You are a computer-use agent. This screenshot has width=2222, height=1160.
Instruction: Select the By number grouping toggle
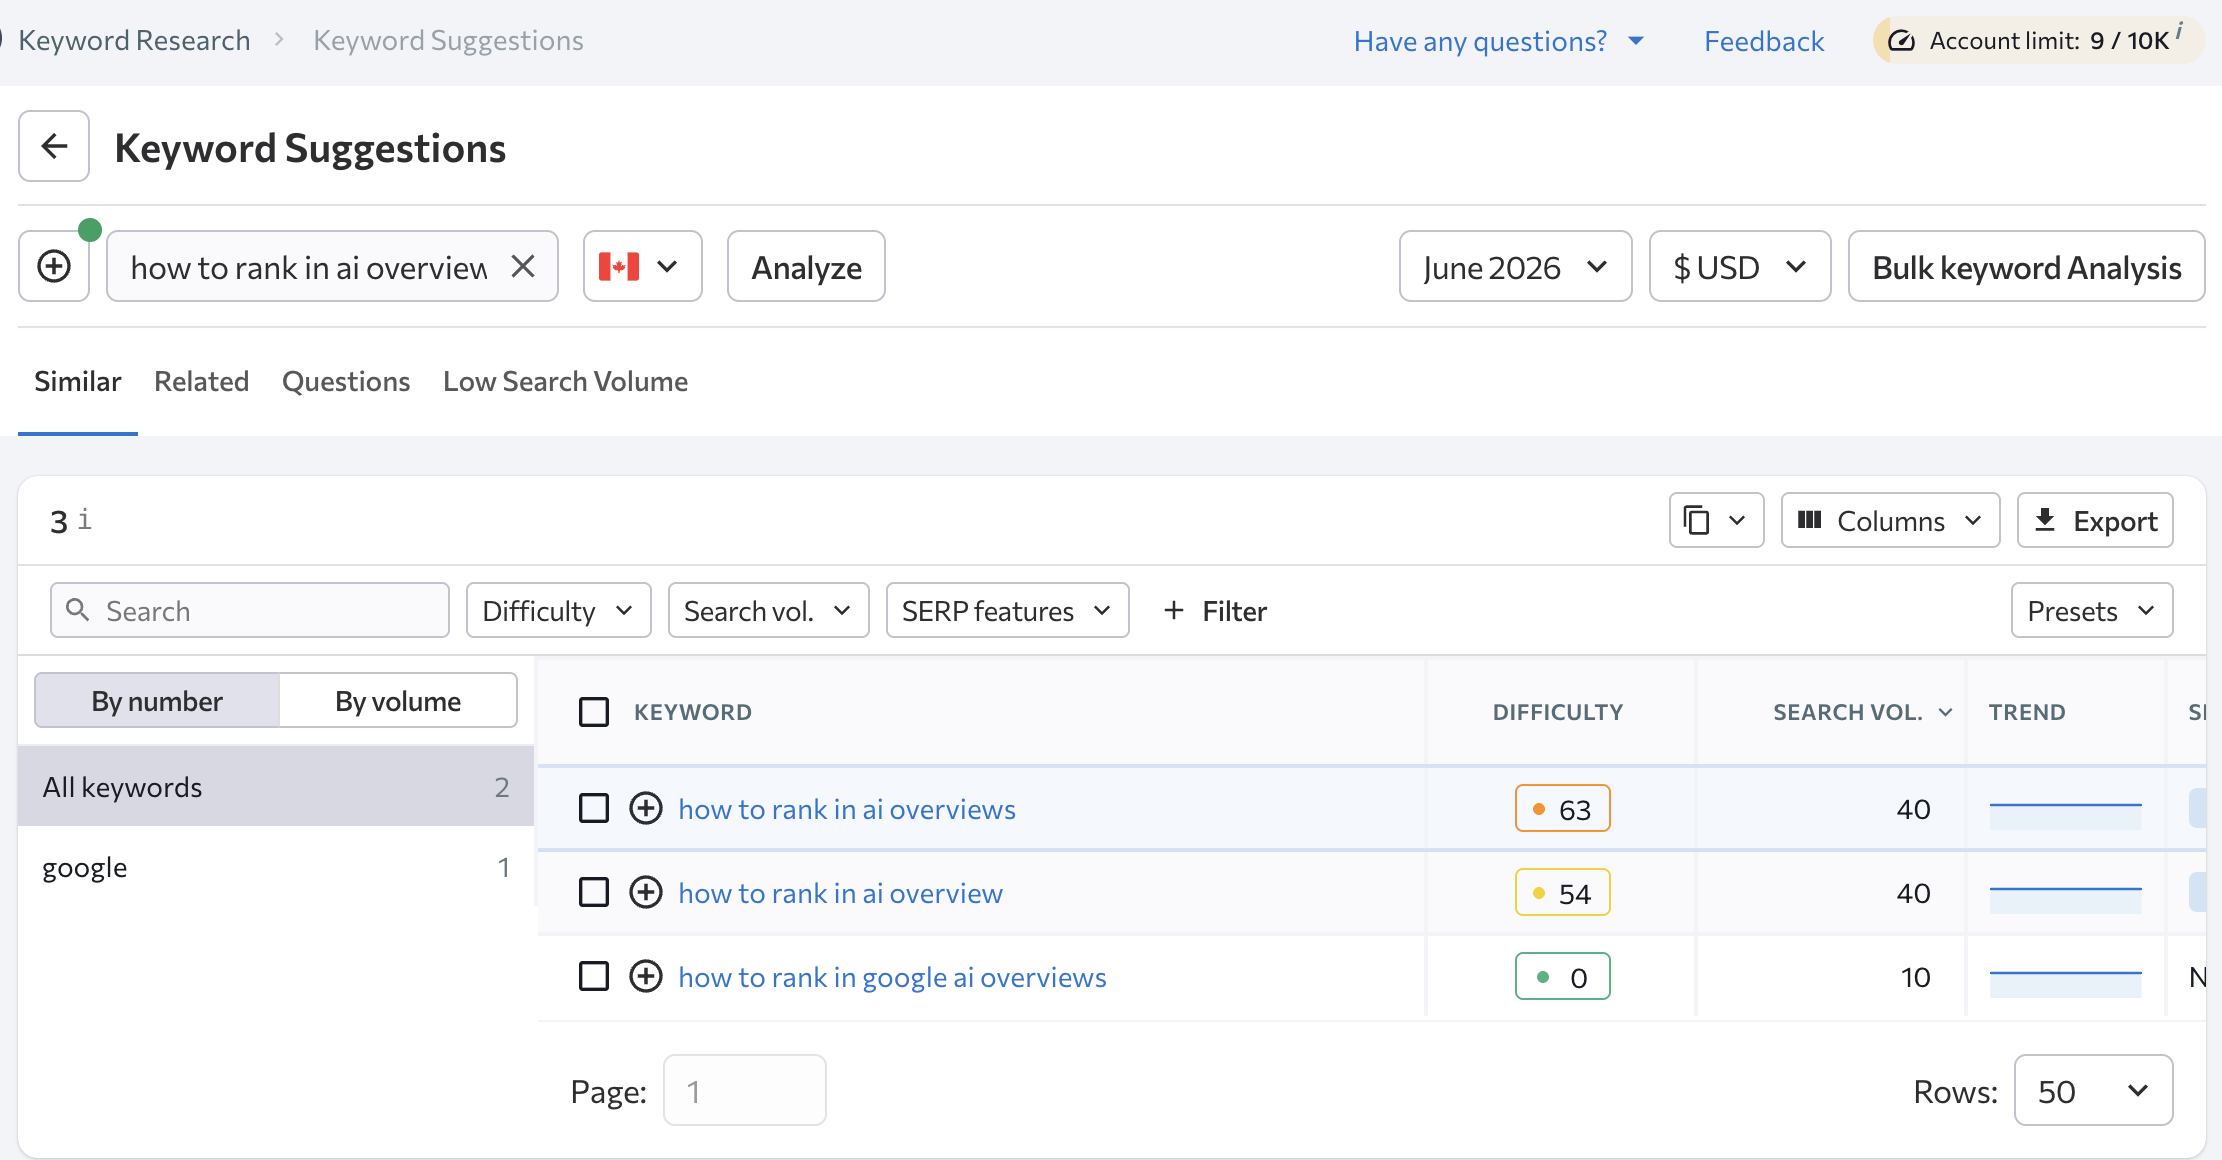coord(157,700)
